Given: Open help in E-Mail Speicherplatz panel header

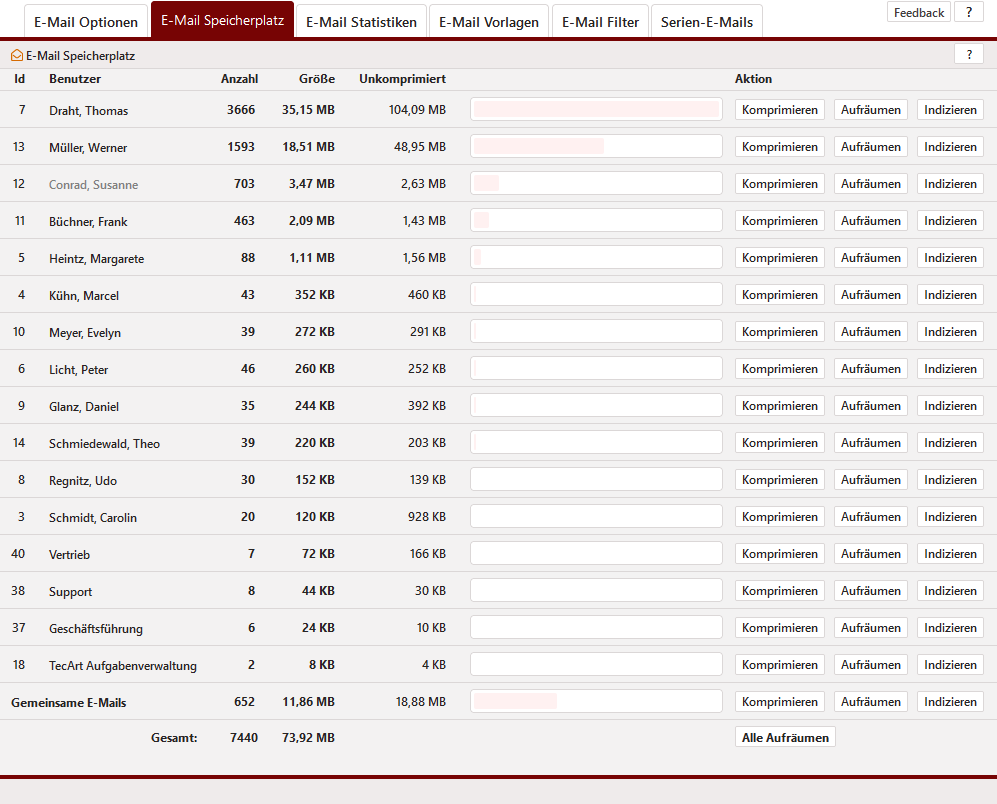Looking at the screenshot, I should pos(968,54).
